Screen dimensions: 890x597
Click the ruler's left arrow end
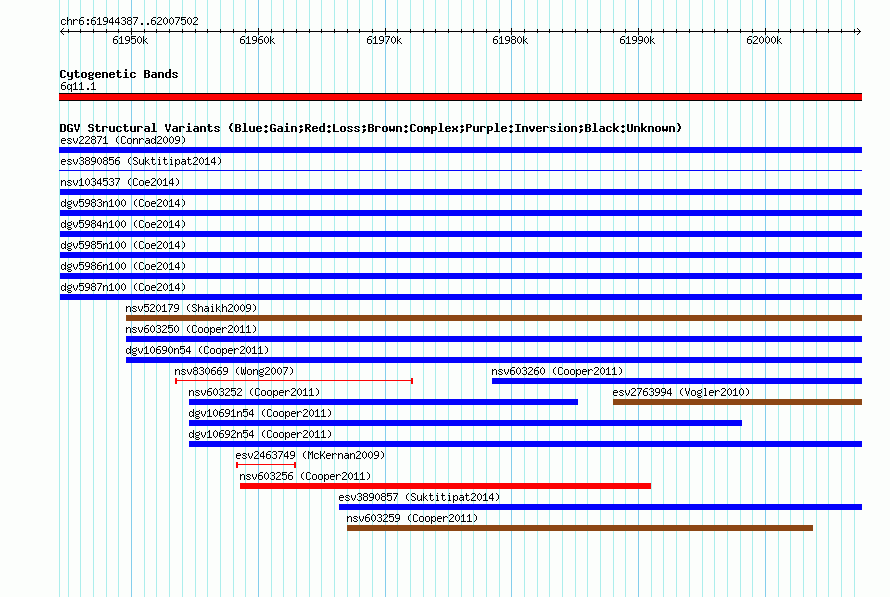pos(62,32)
